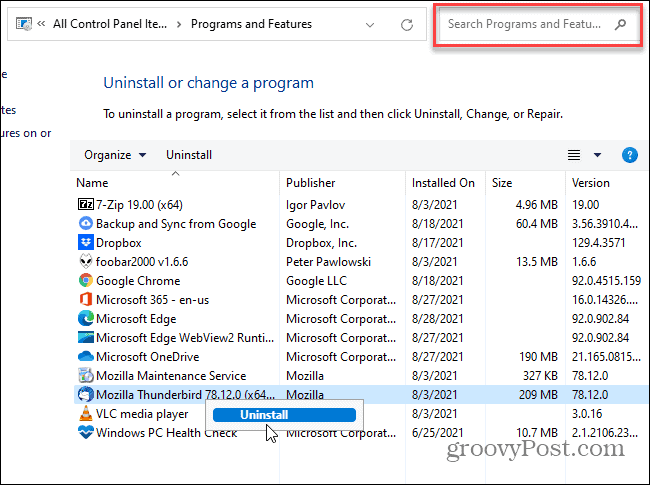Image resolution: width=650 pixels, height=485 pixels.
Task: Click publisher Google LLC
Action: tap(316, 281)
